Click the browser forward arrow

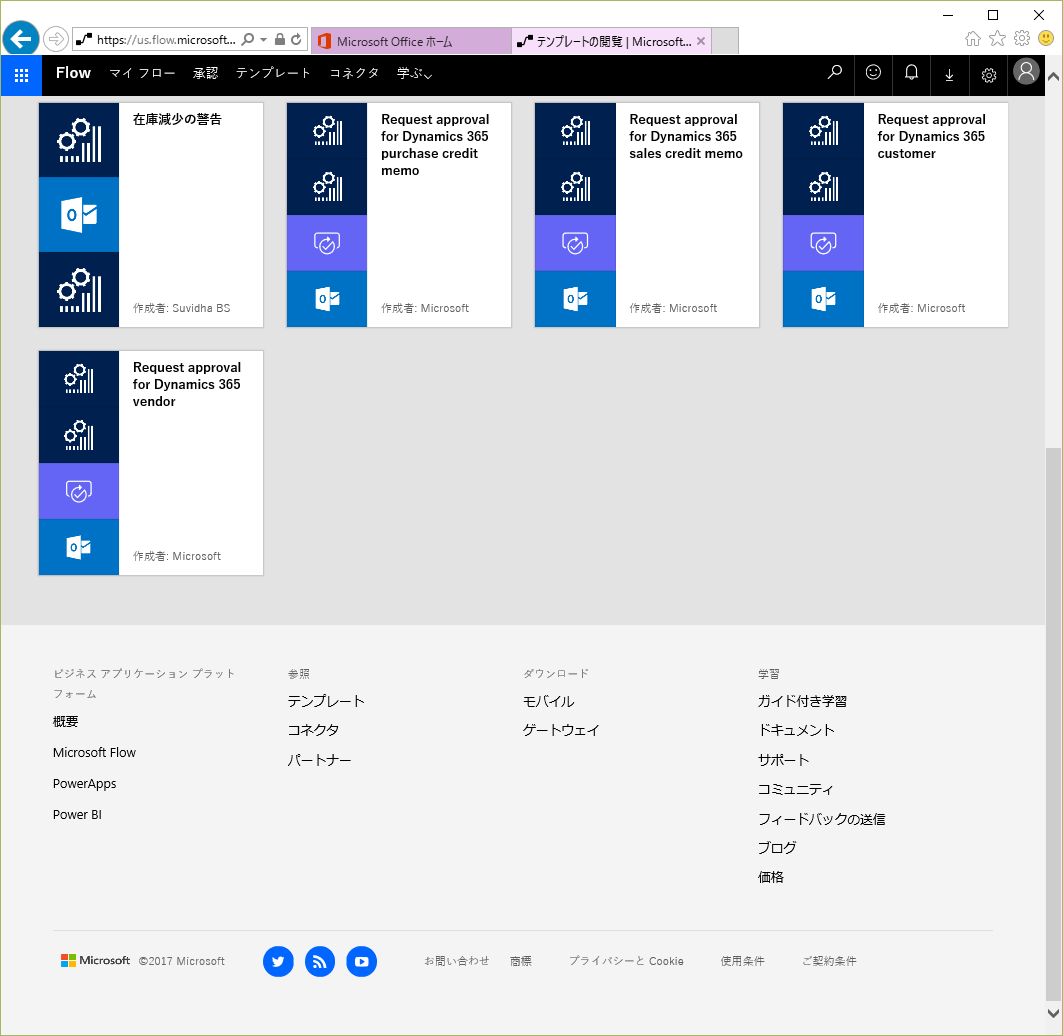click(x=56, y=39)
